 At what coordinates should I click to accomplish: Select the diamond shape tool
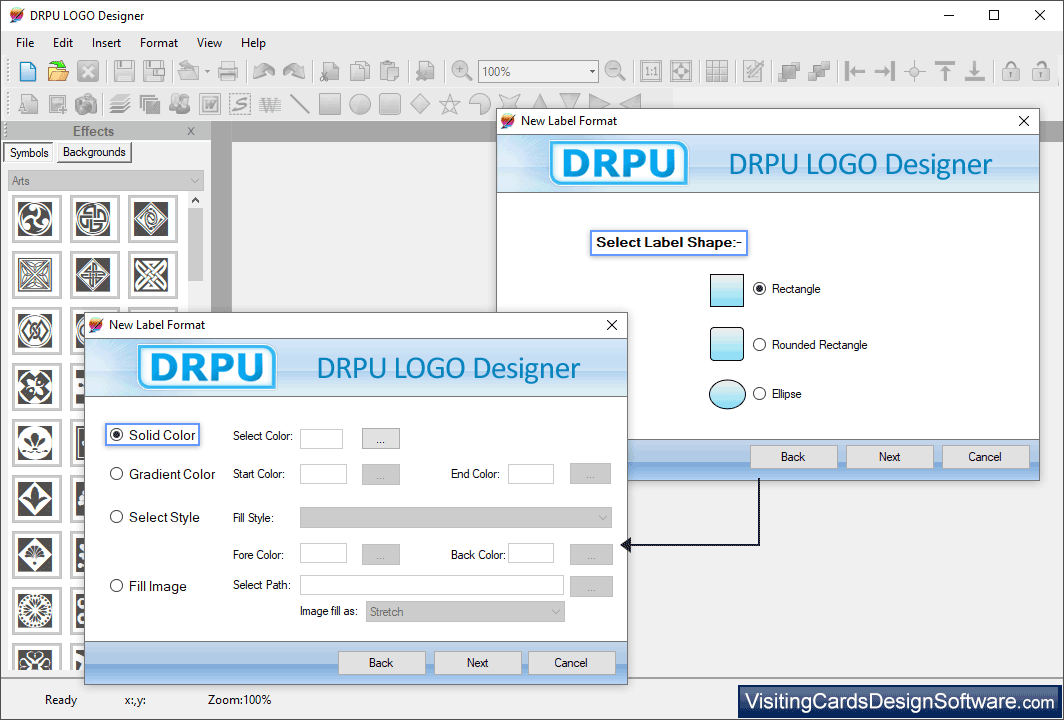click(419, 104)
